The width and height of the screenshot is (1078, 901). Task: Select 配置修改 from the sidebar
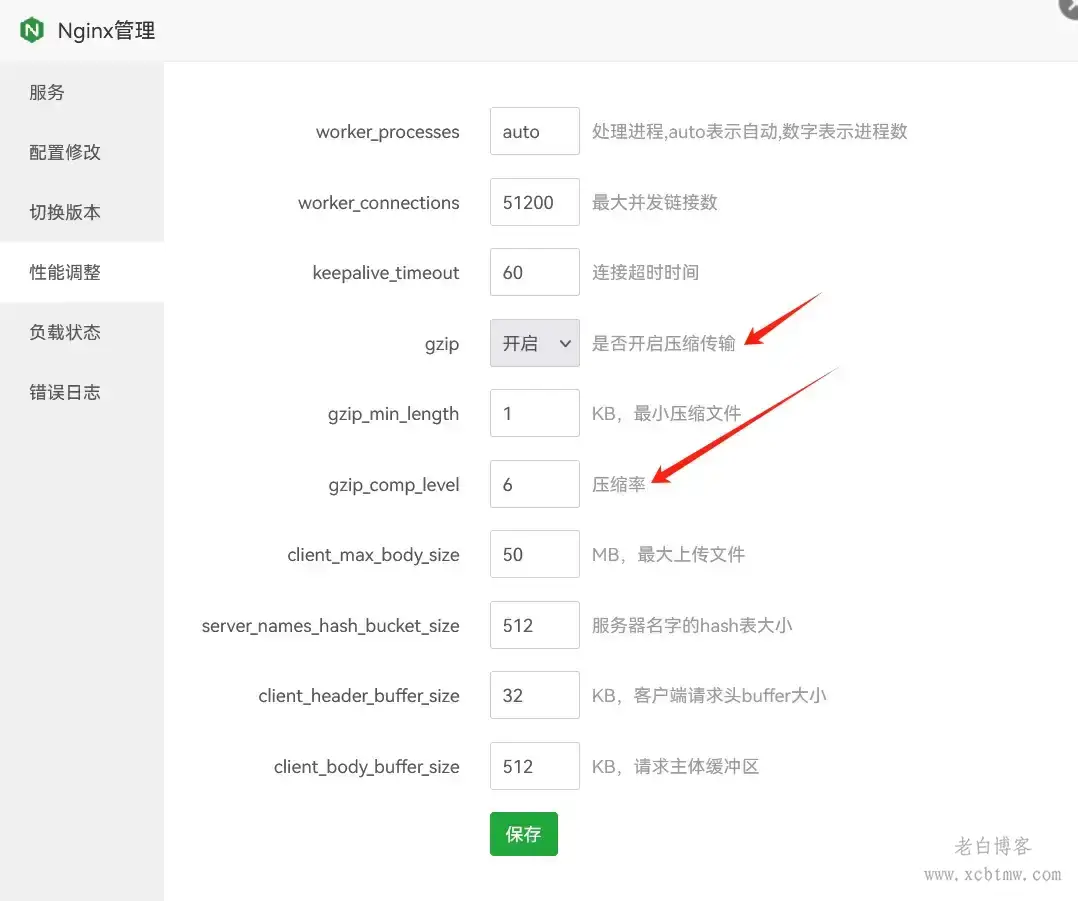64,152
